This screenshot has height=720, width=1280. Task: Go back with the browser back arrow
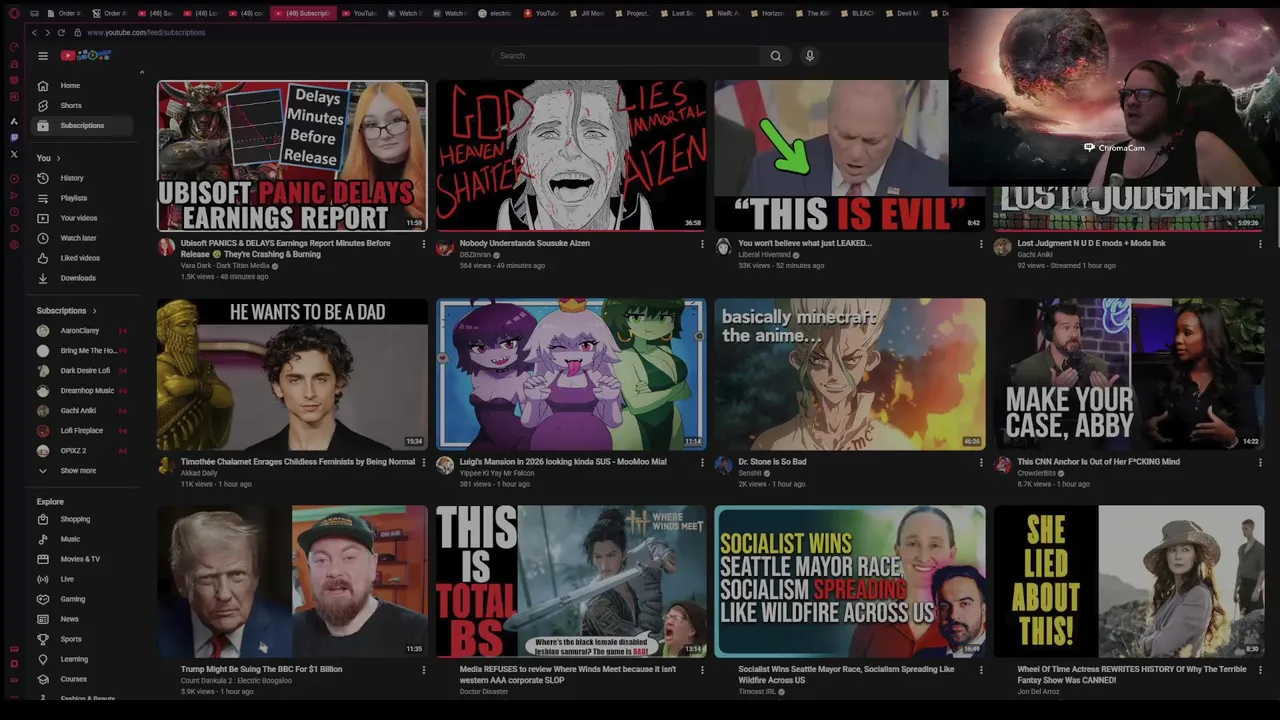[x=32, y=33]
